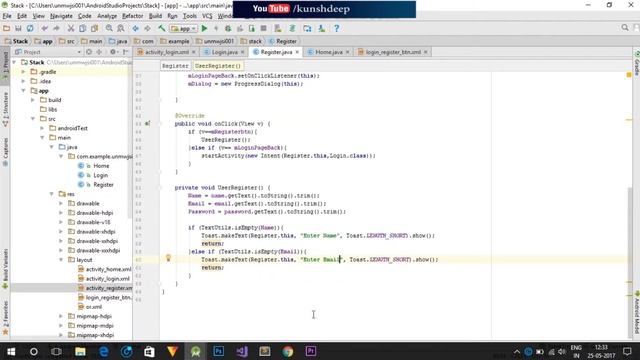Image resolution: width=640 pixels, height=360 pixels.
Task: Expand the build folder
Action: tap(33, 100)
